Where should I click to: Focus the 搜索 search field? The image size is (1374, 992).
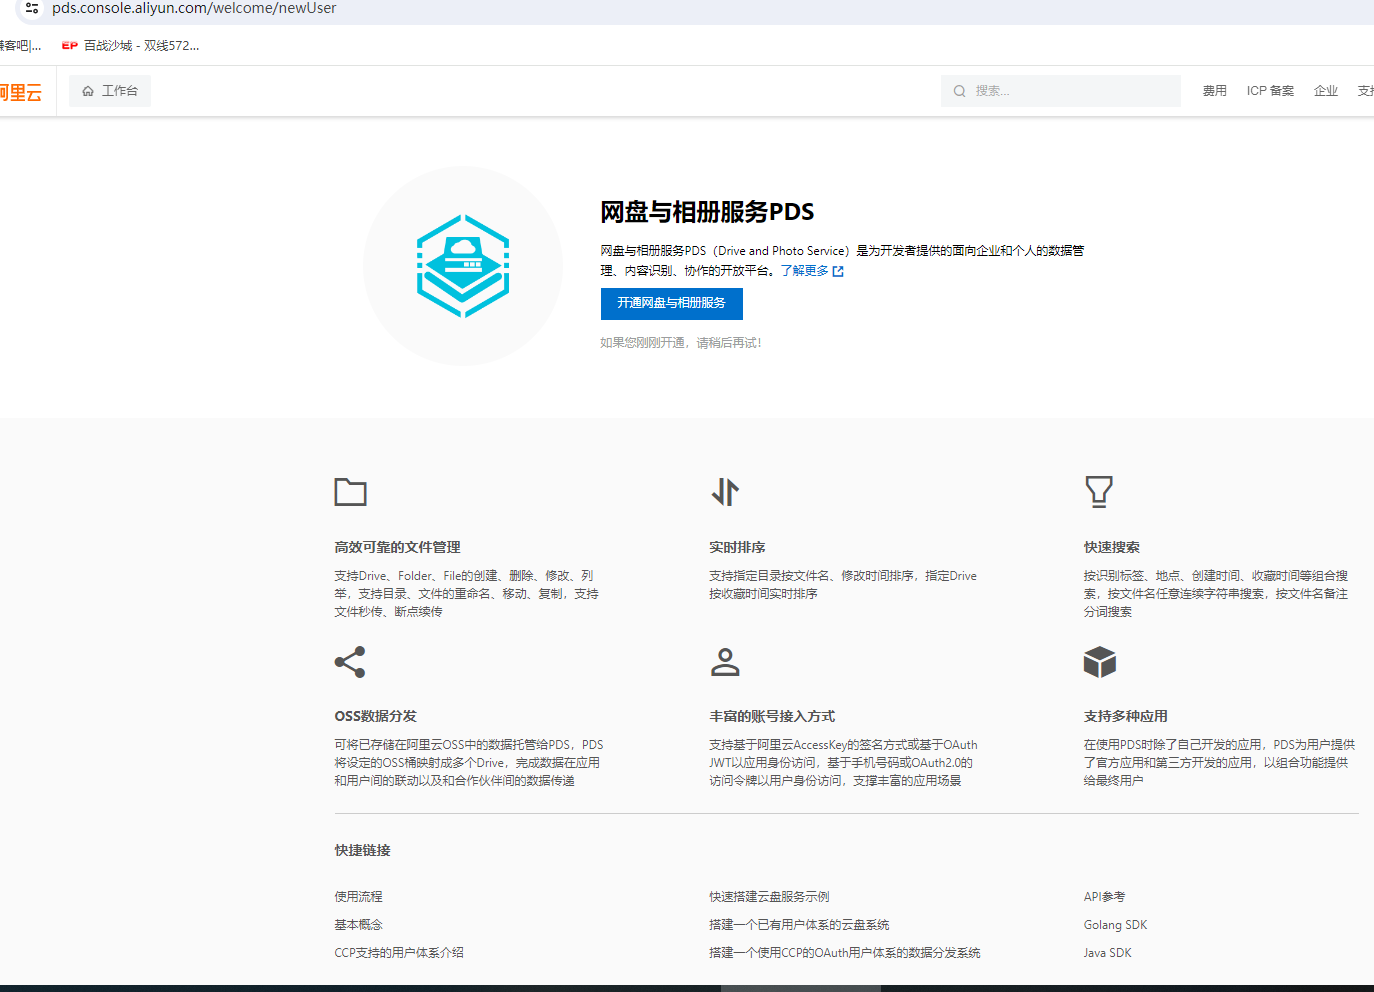coord(1061,91)
